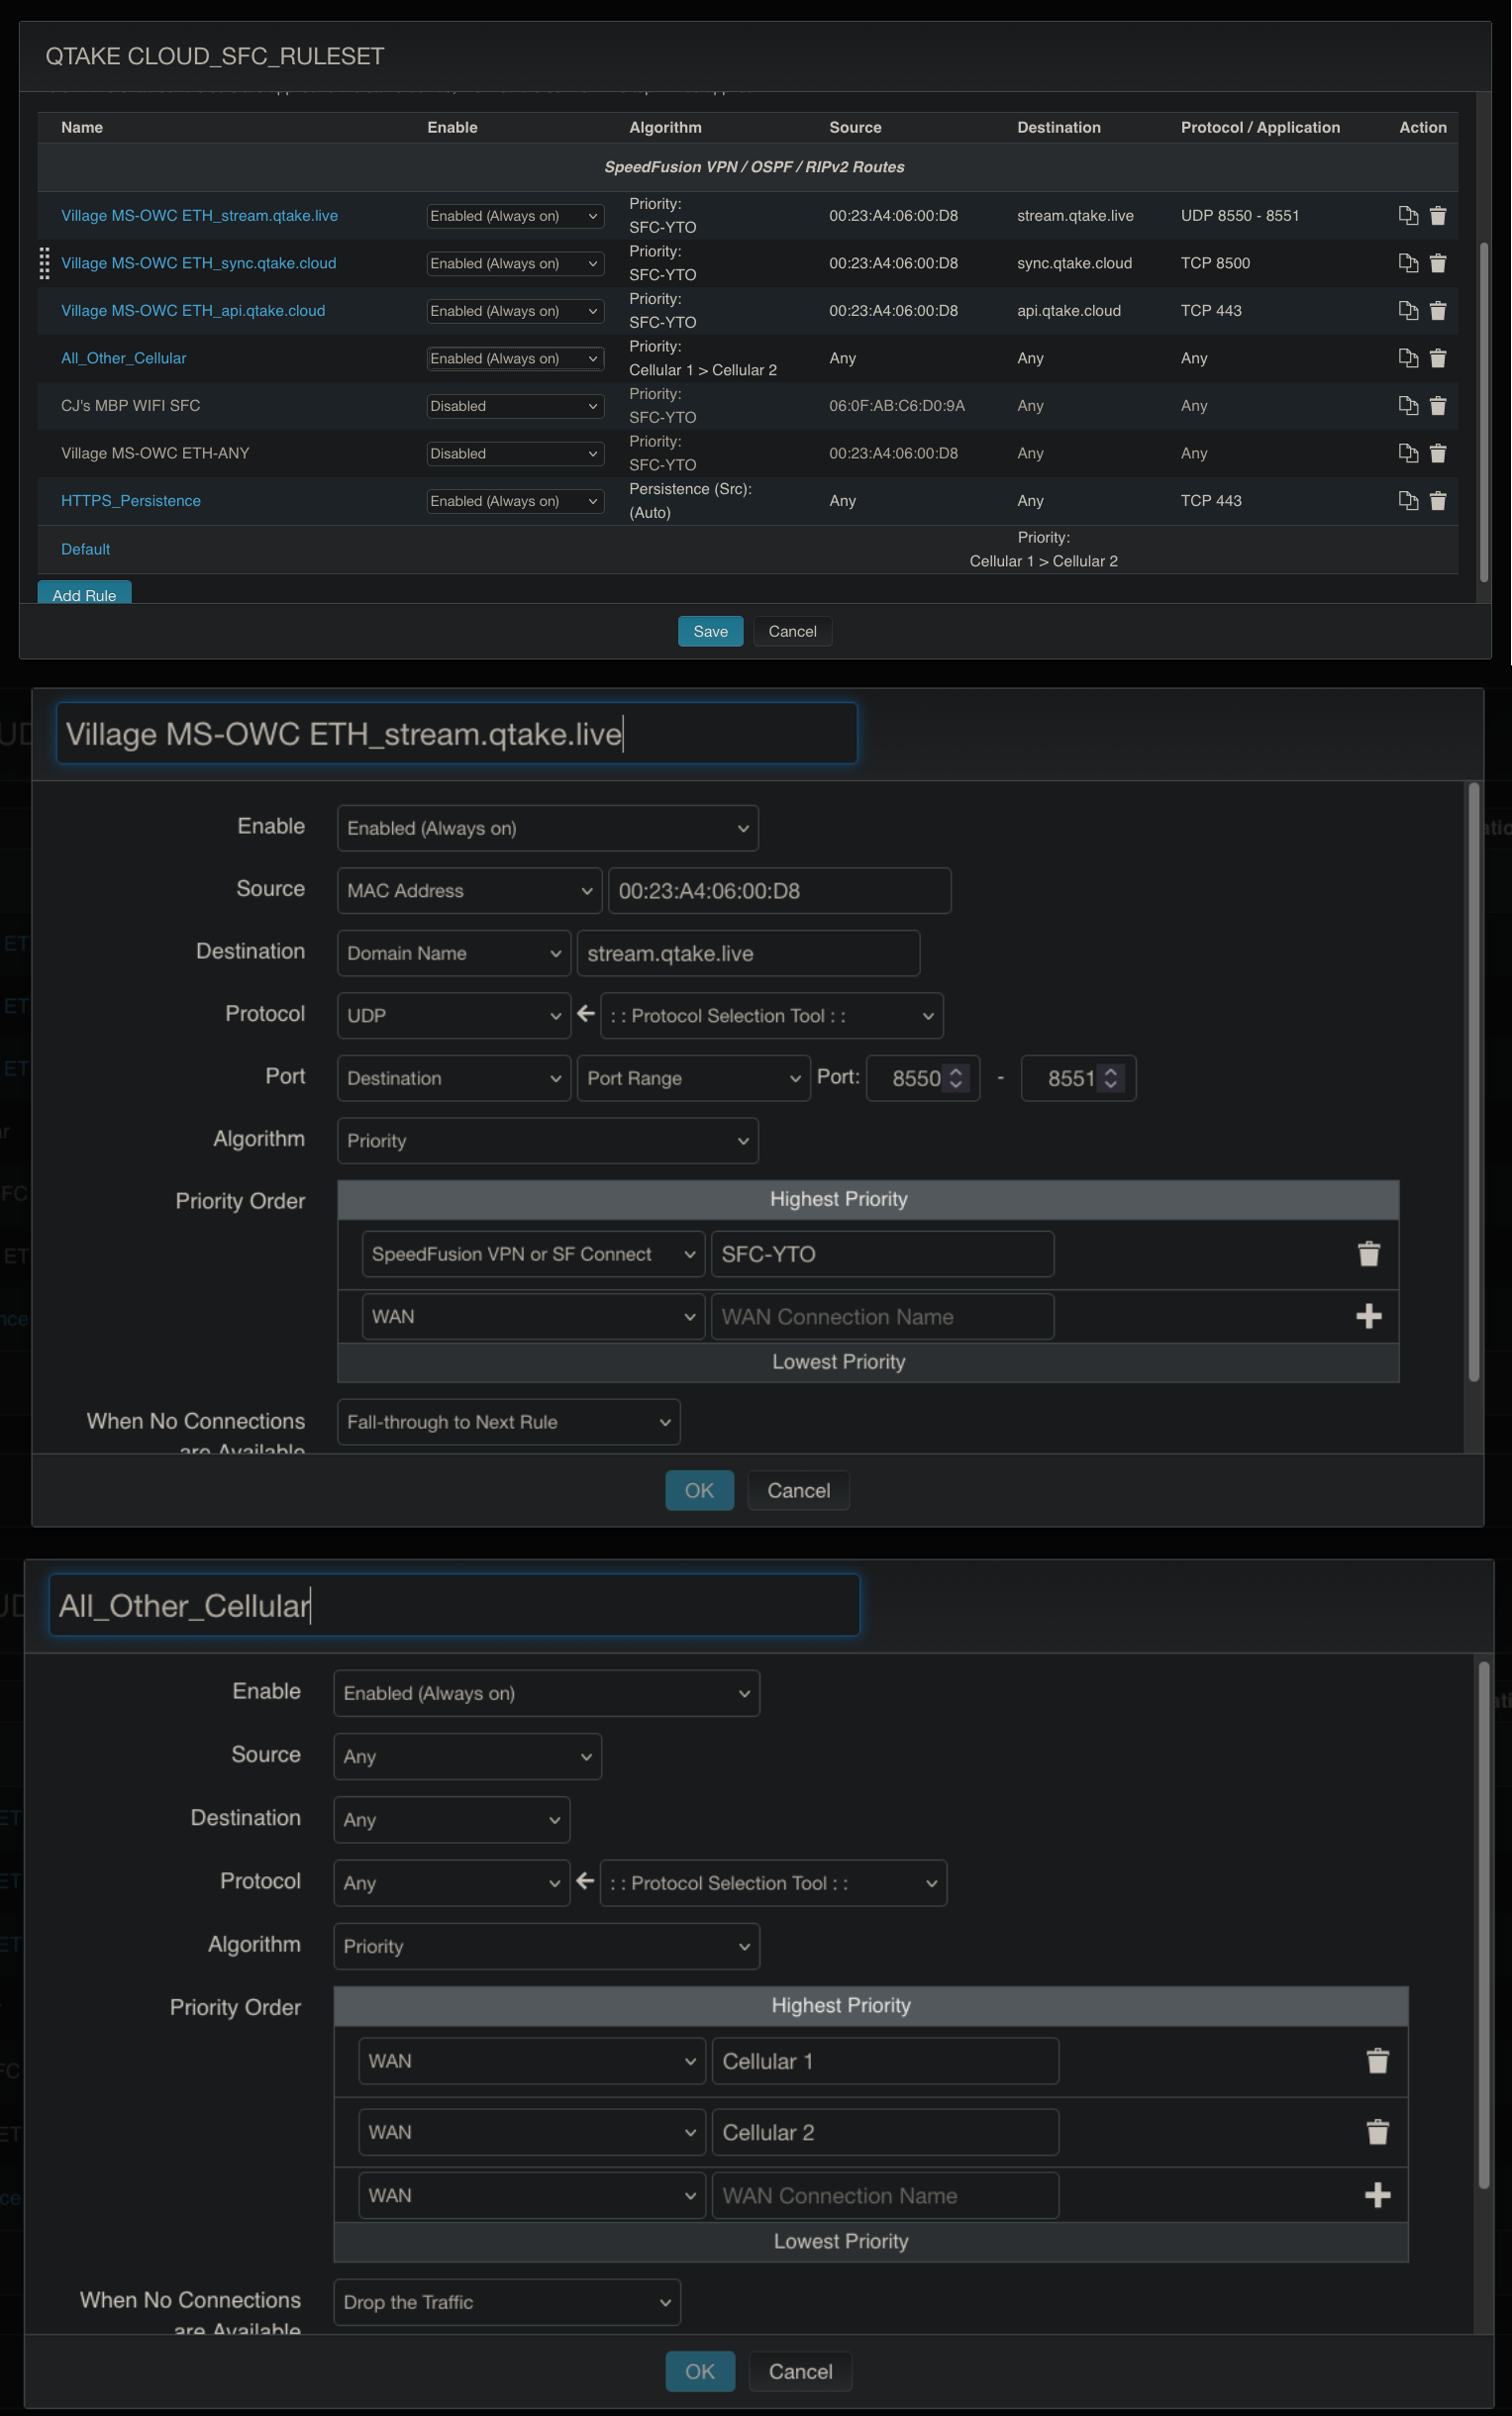
Task: Delete the CJ's MBP WIFI SFC rule
Action: click(x=1437, y=406)
